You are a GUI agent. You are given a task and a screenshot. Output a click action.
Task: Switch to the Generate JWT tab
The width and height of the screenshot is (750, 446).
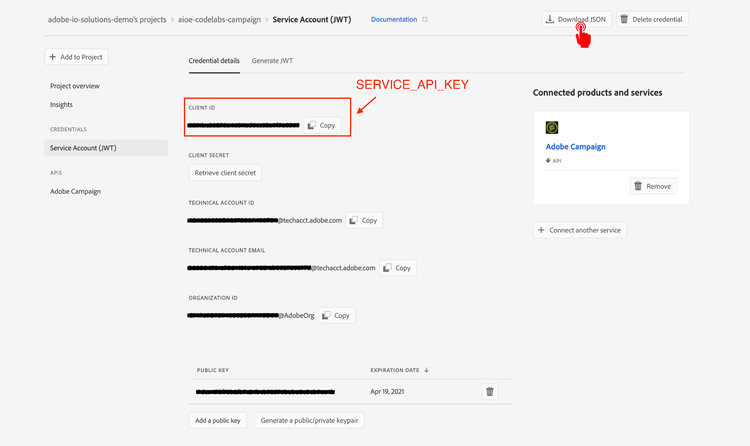(x=272, y=61)
